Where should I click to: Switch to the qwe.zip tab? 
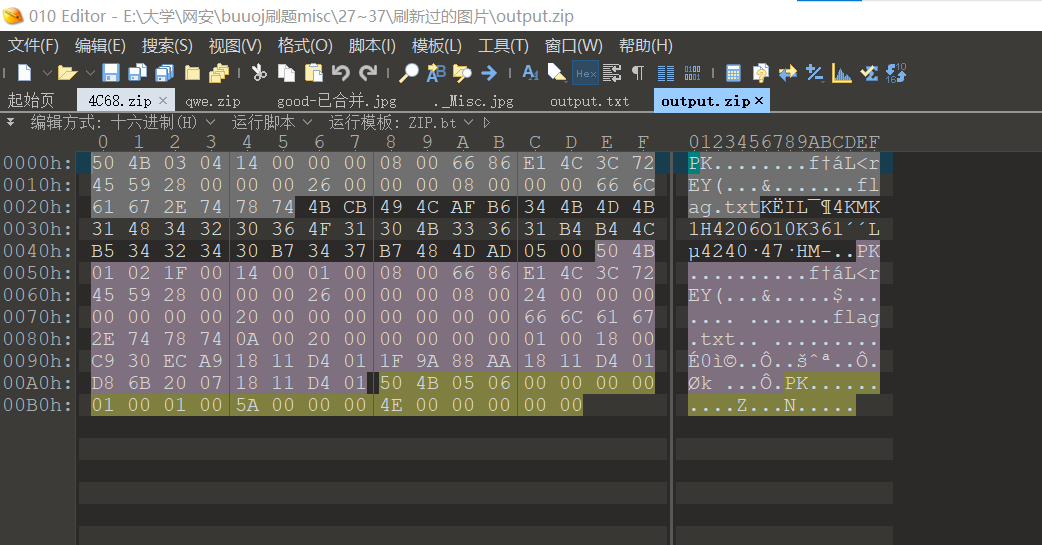213,101
